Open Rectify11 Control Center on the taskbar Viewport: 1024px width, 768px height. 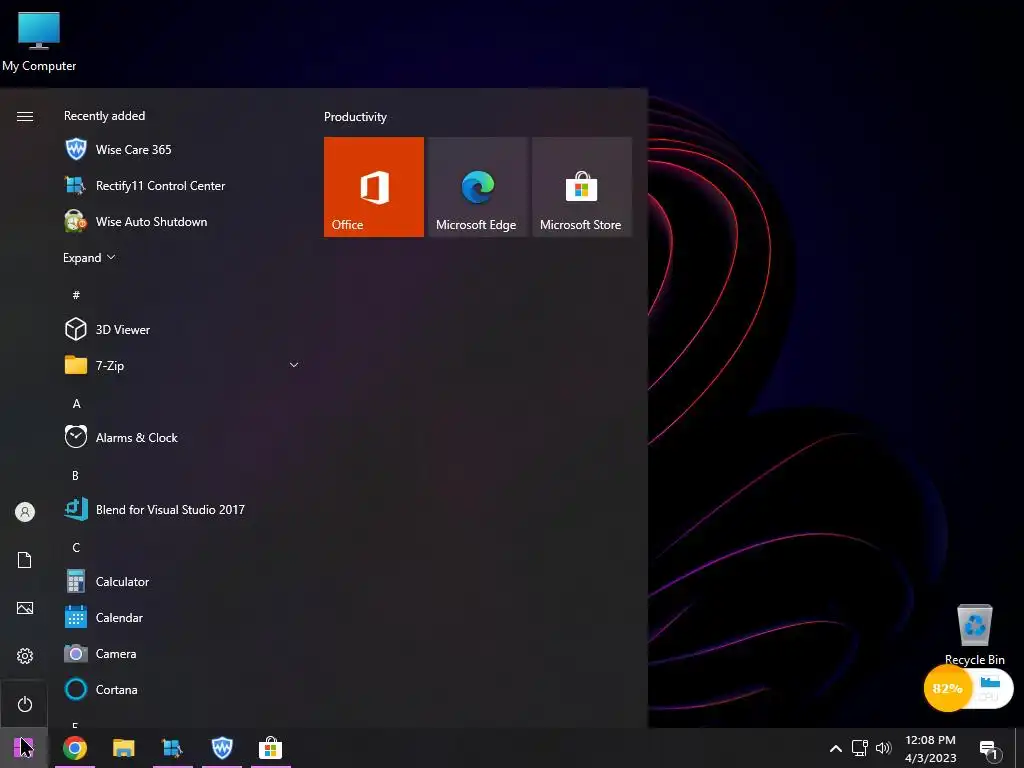coord(172,748)
